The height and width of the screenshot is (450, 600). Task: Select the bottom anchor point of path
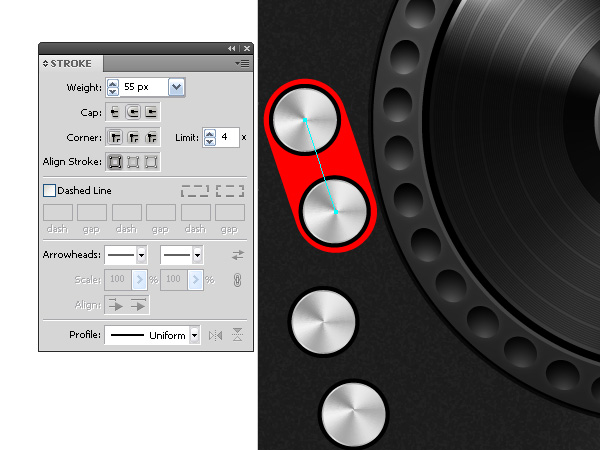point(336,212)
